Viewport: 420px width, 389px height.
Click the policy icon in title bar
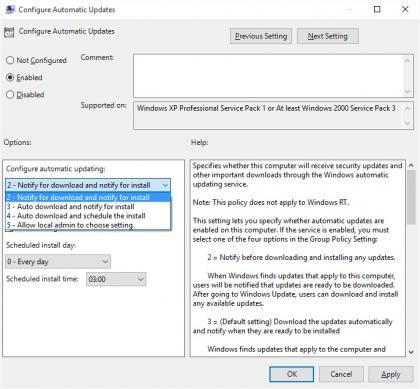tap(10, 9)
